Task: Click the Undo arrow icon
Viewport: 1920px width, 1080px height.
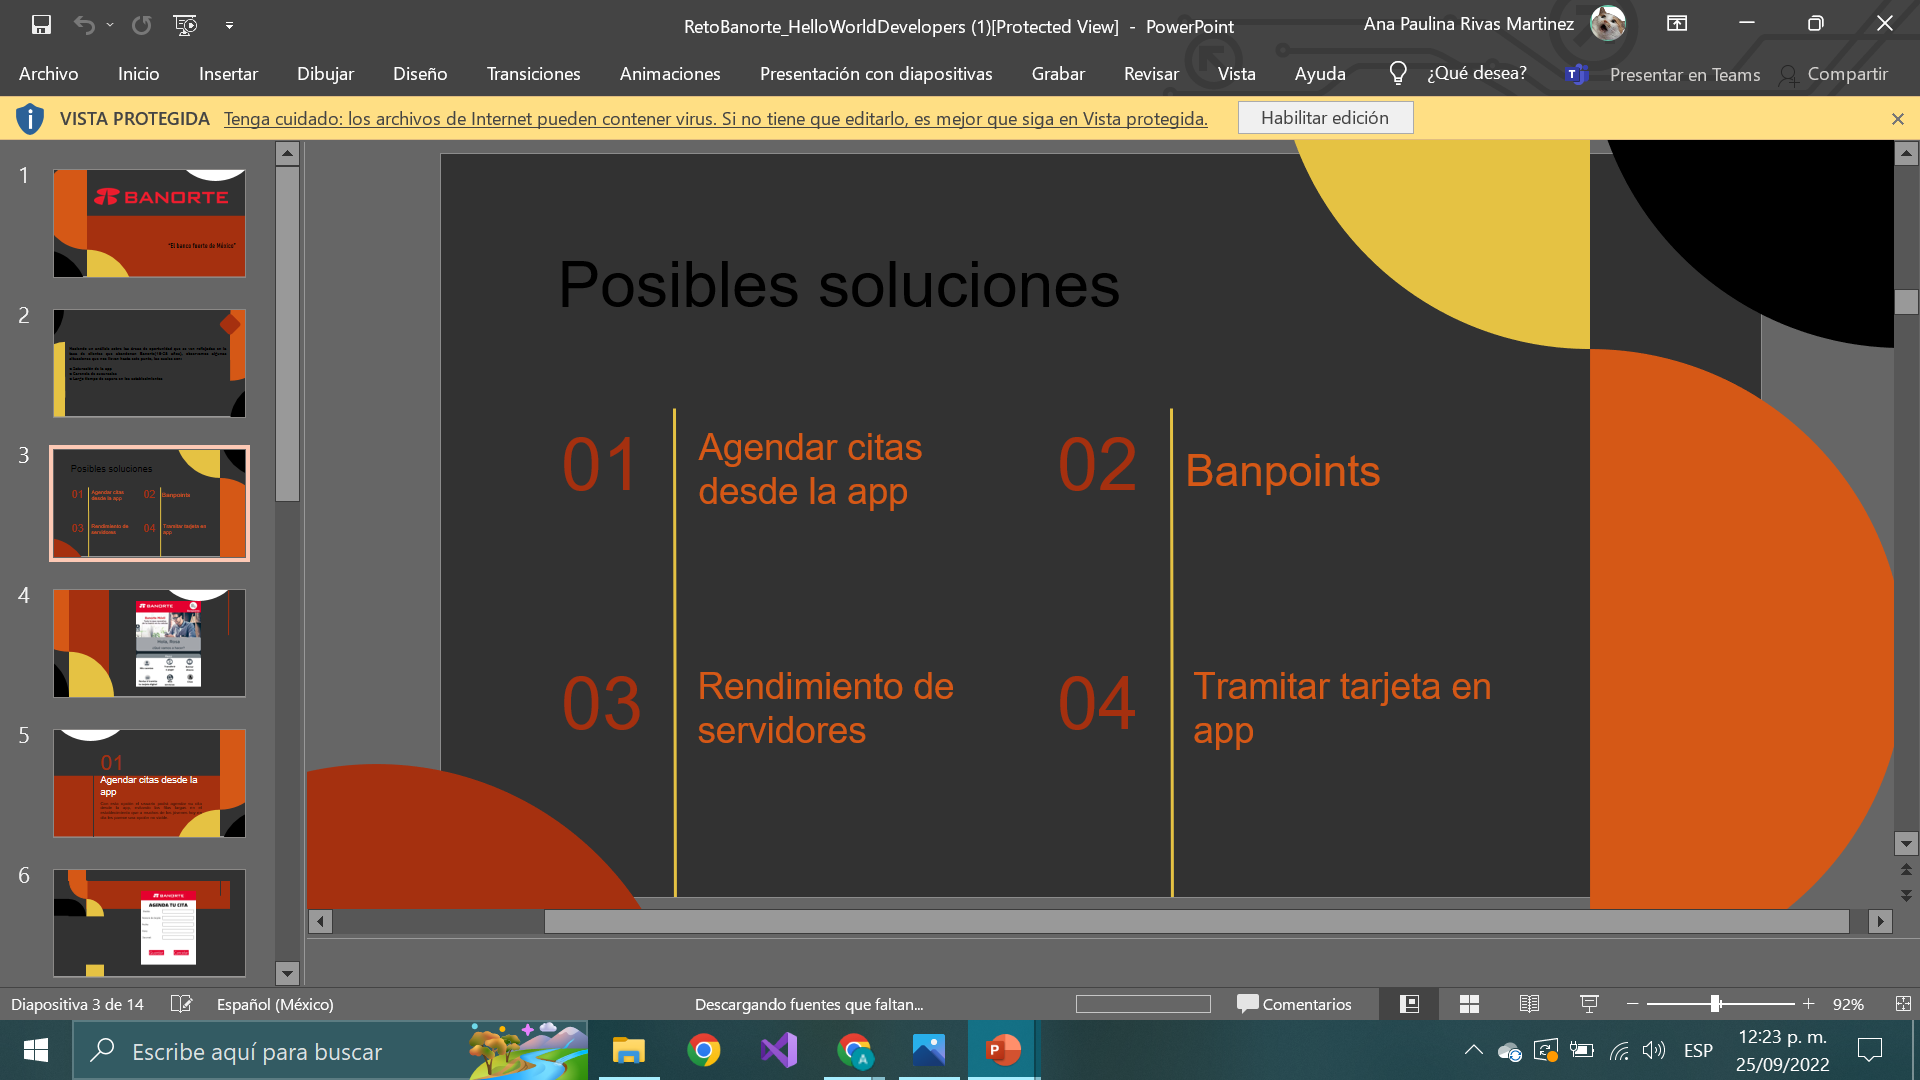Action: coord(84,25)
